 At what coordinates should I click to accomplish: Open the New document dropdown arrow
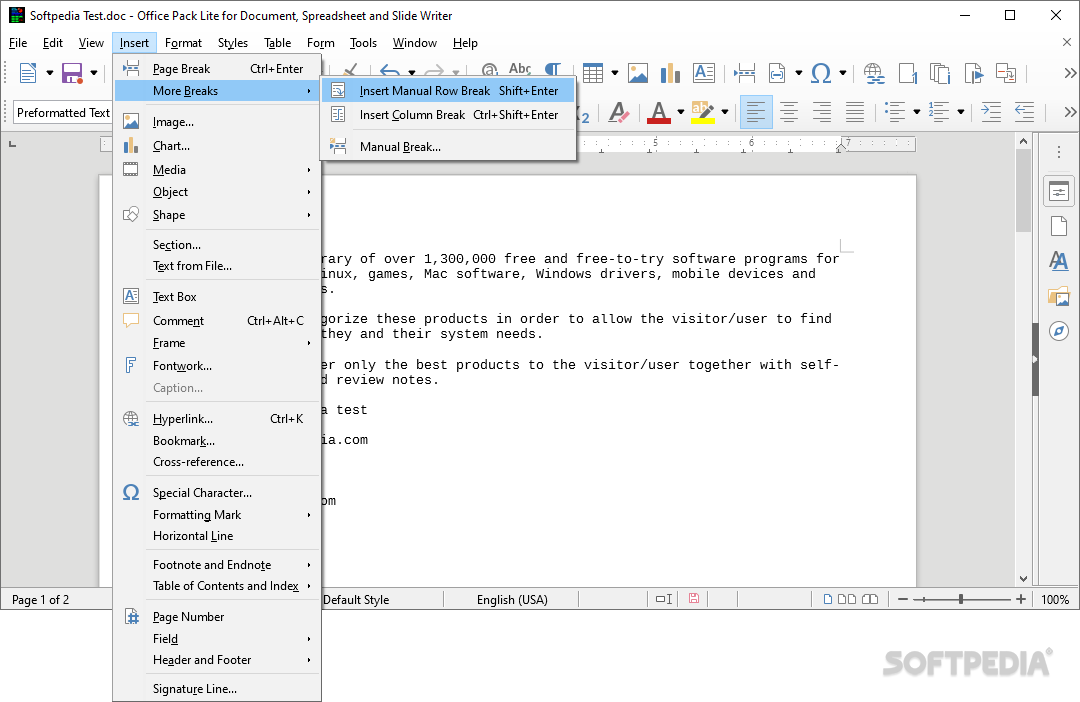50,72
